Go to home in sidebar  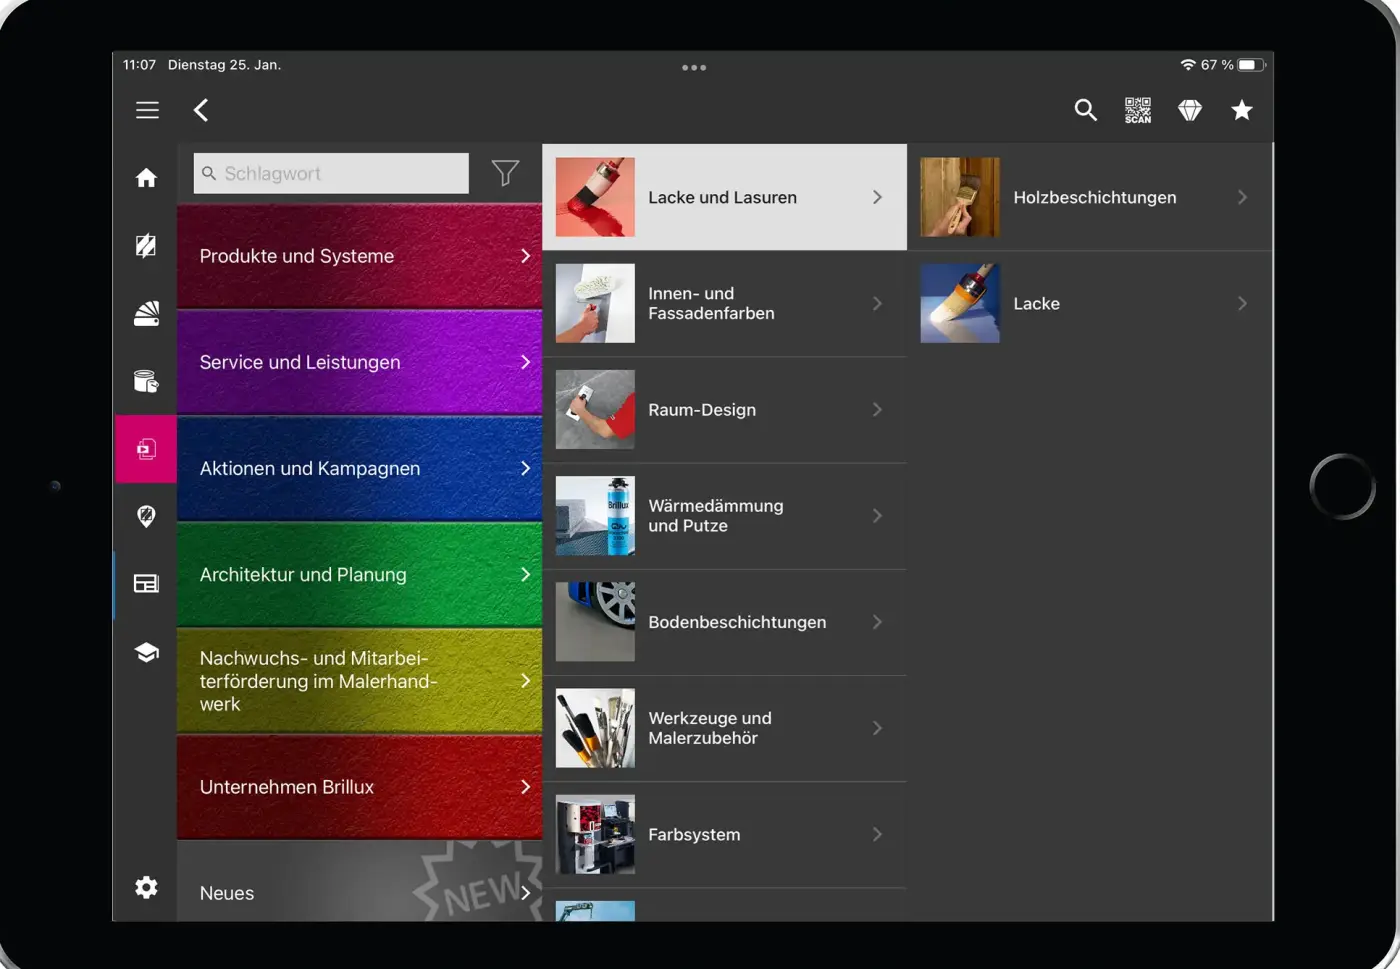click(146, 178)
